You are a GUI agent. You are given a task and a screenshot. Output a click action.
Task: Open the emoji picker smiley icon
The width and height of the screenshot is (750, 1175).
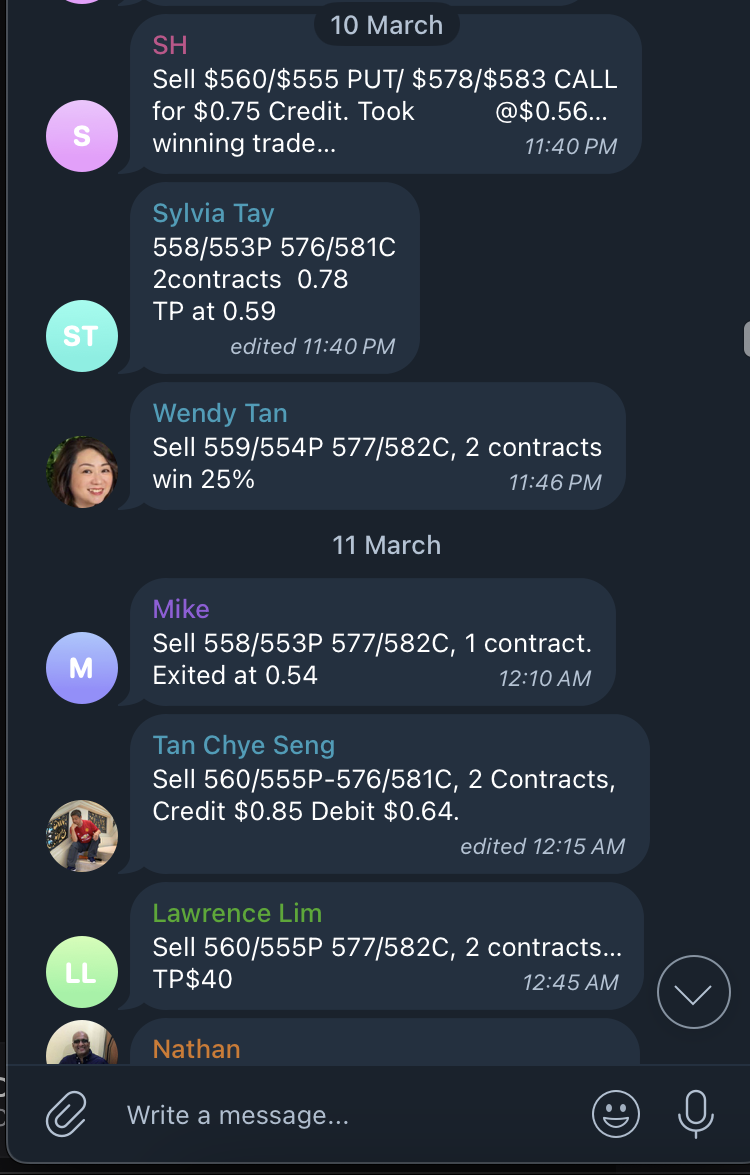tap(616, 1114)
